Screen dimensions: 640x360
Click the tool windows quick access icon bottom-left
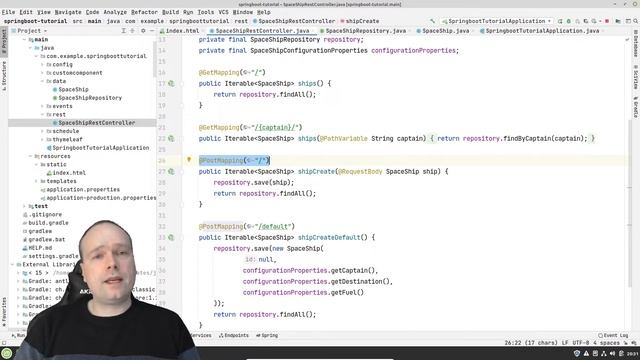[4, 343]
